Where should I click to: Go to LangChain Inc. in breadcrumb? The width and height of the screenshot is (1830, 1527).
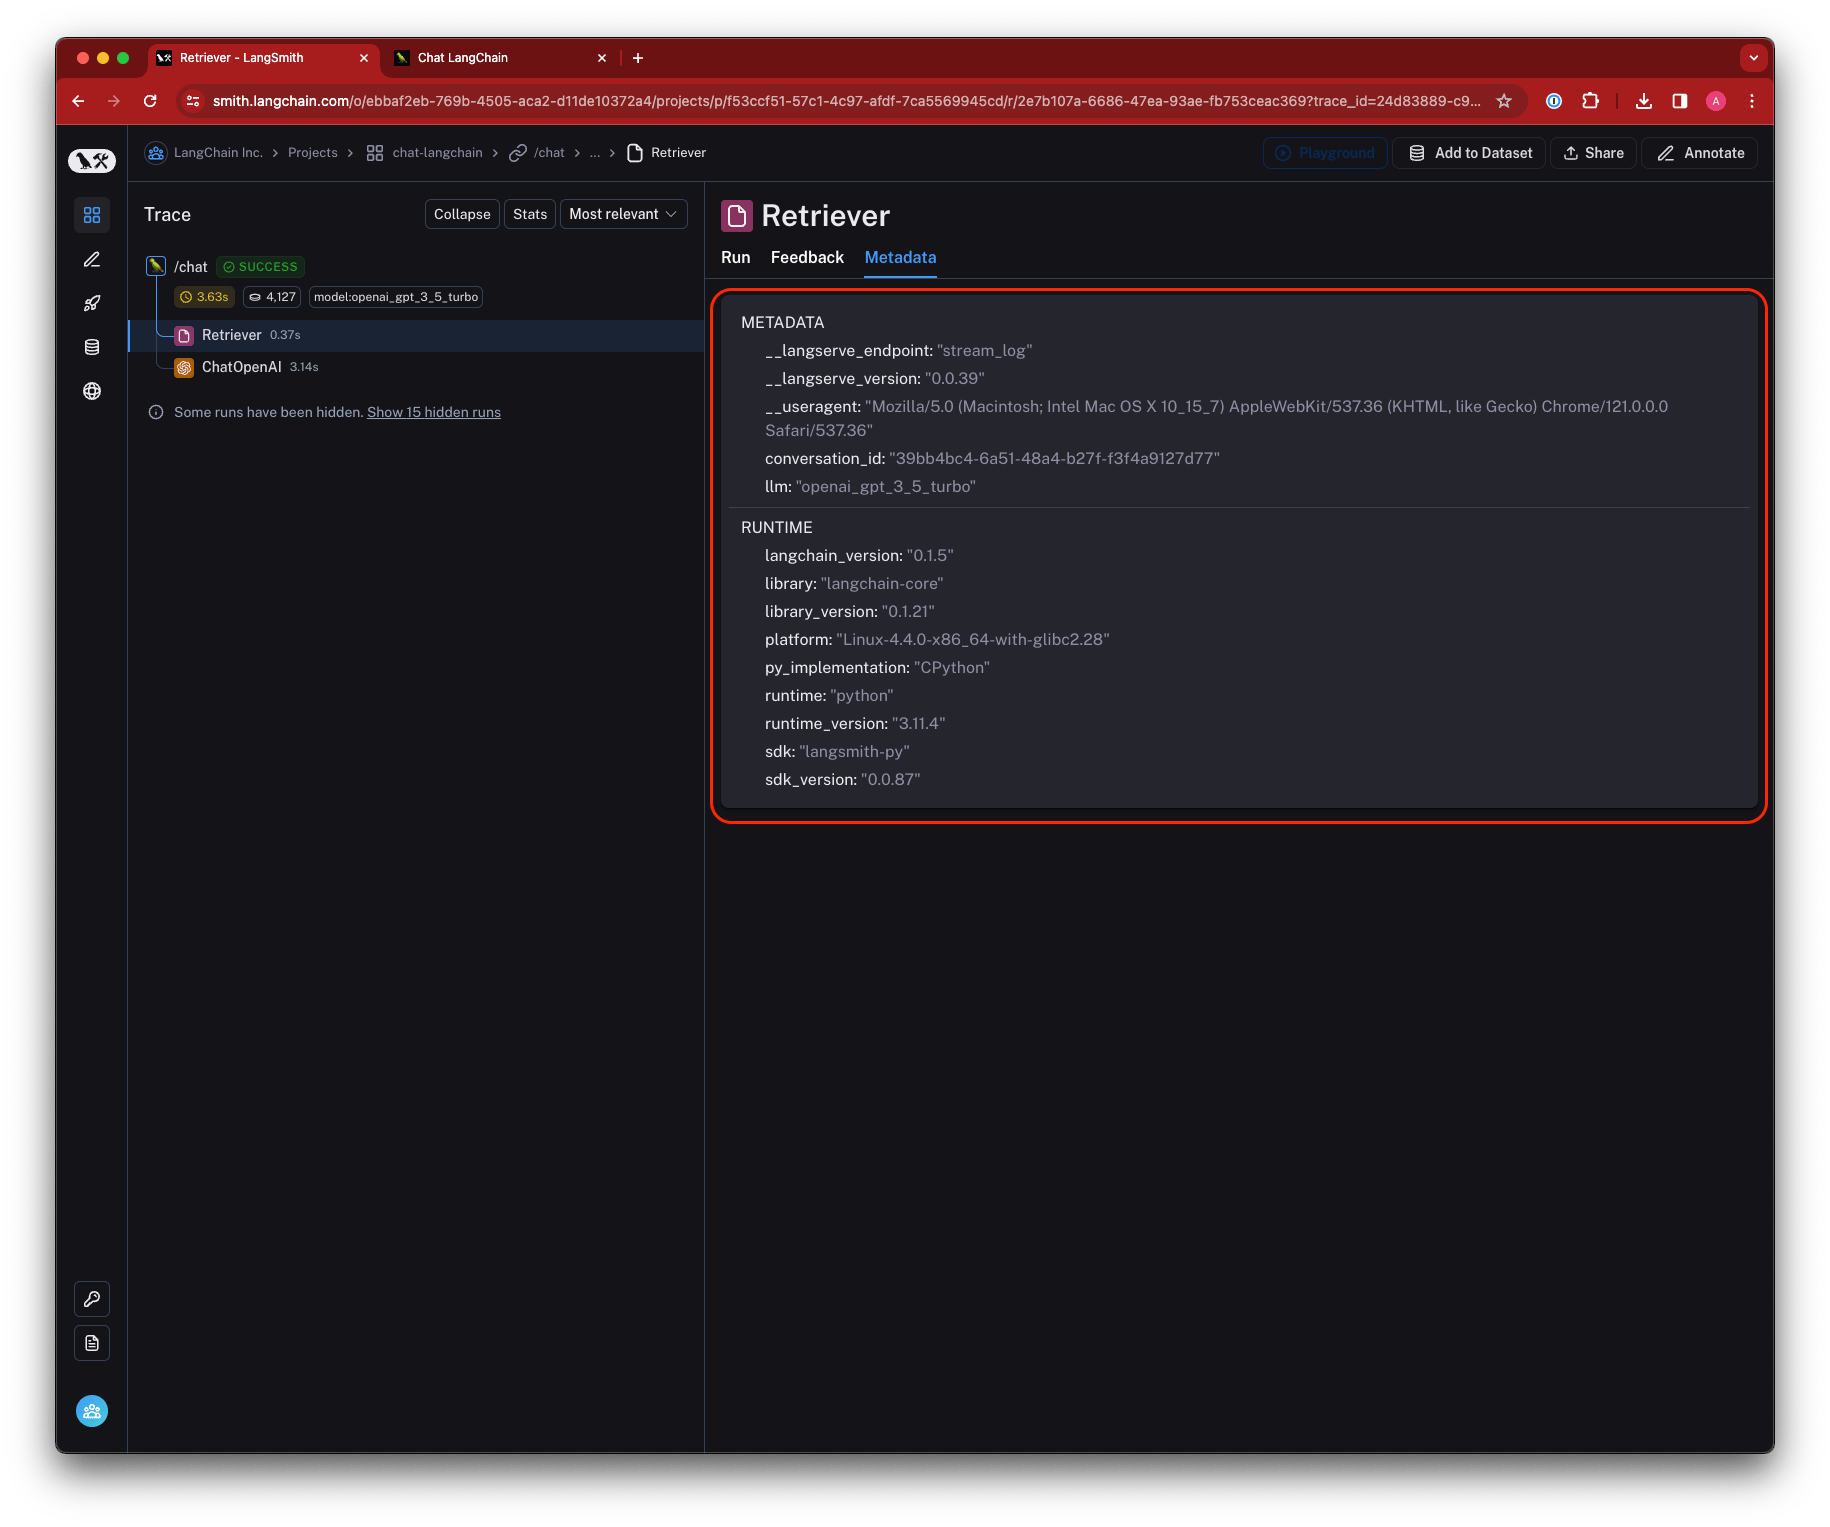click(x=218, y=153)
